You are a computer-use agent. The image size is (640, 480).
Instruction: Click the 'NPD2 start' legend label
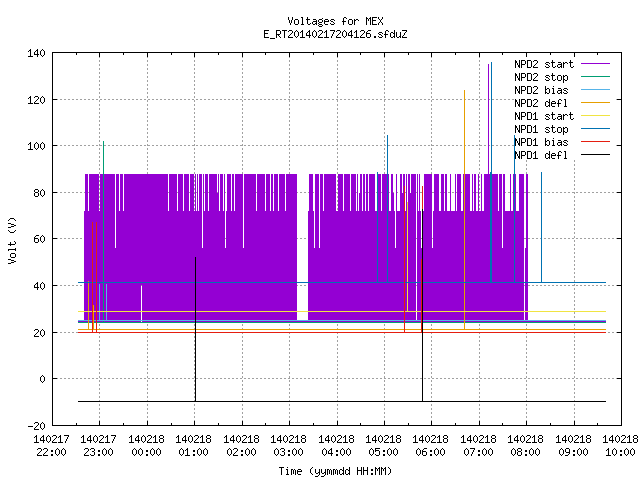544,64
